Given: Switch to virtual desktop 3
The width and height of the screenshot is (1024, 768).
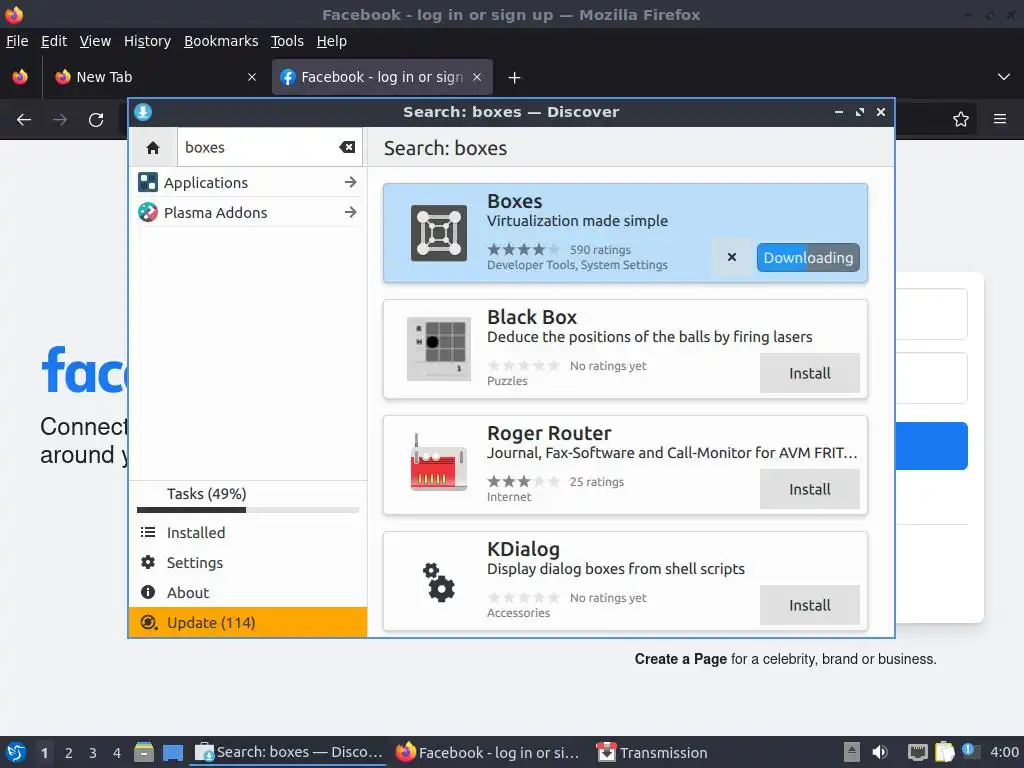Looking at the screenshot, I should coord(93,753).
